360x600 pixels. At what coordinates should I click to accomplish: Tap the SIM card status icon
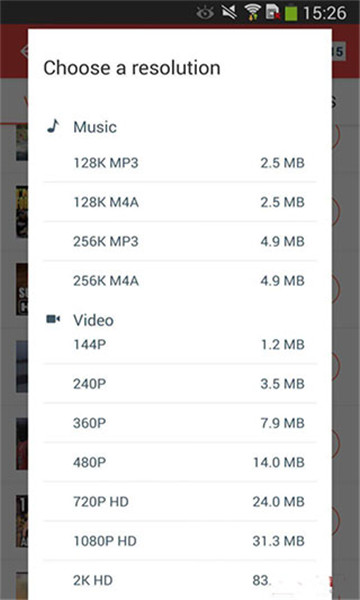(x=272, y=13)
